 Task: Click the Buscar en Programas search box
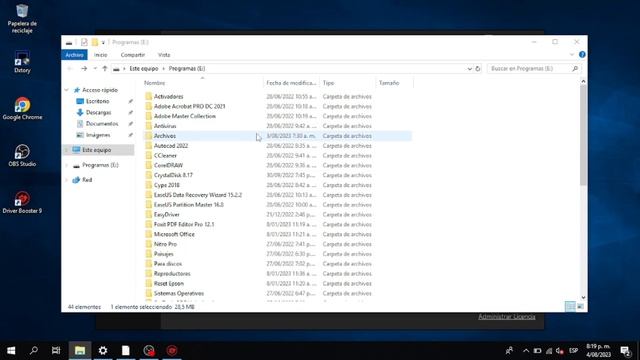click(x=533, y=69)
